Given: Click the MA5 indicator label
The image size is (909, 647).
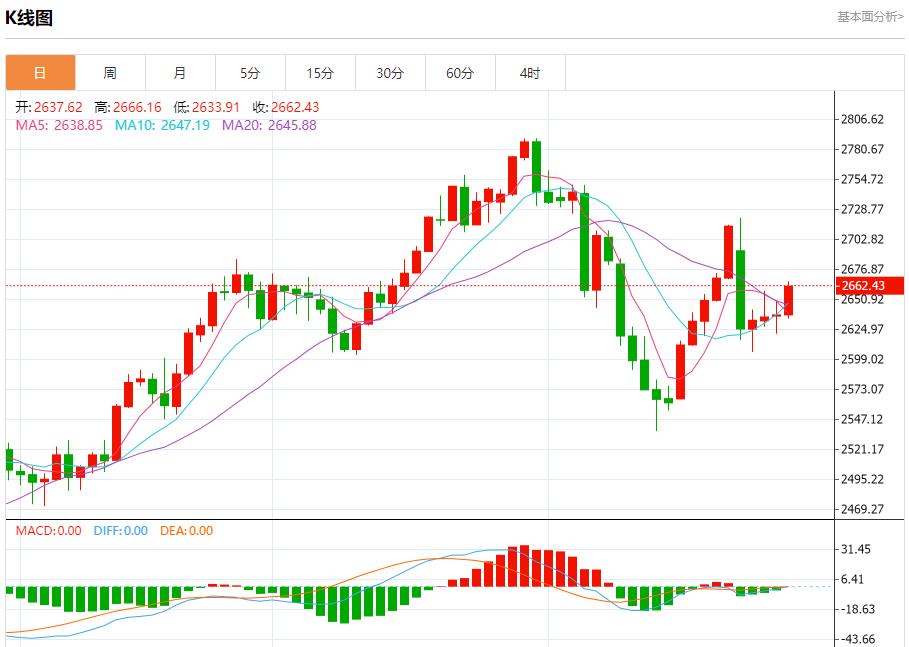Looking at the screenshot, I should tap(59, 125).
